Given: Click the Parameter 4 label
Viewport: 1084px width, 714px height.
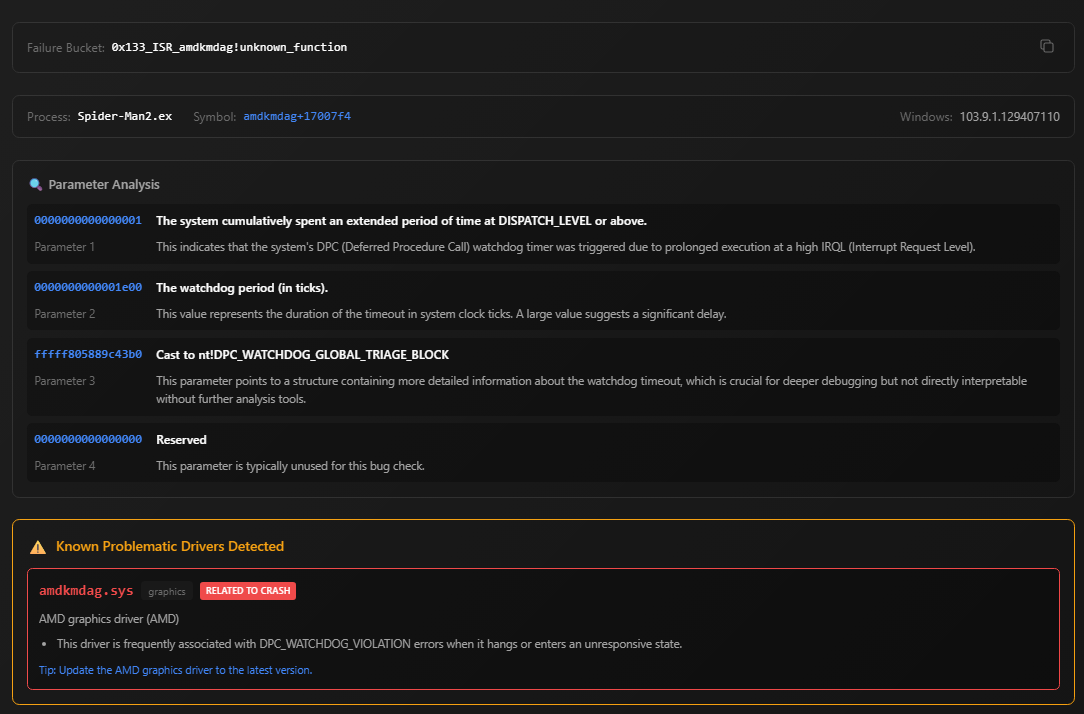Looking at the screenshot, I should 64,466.
